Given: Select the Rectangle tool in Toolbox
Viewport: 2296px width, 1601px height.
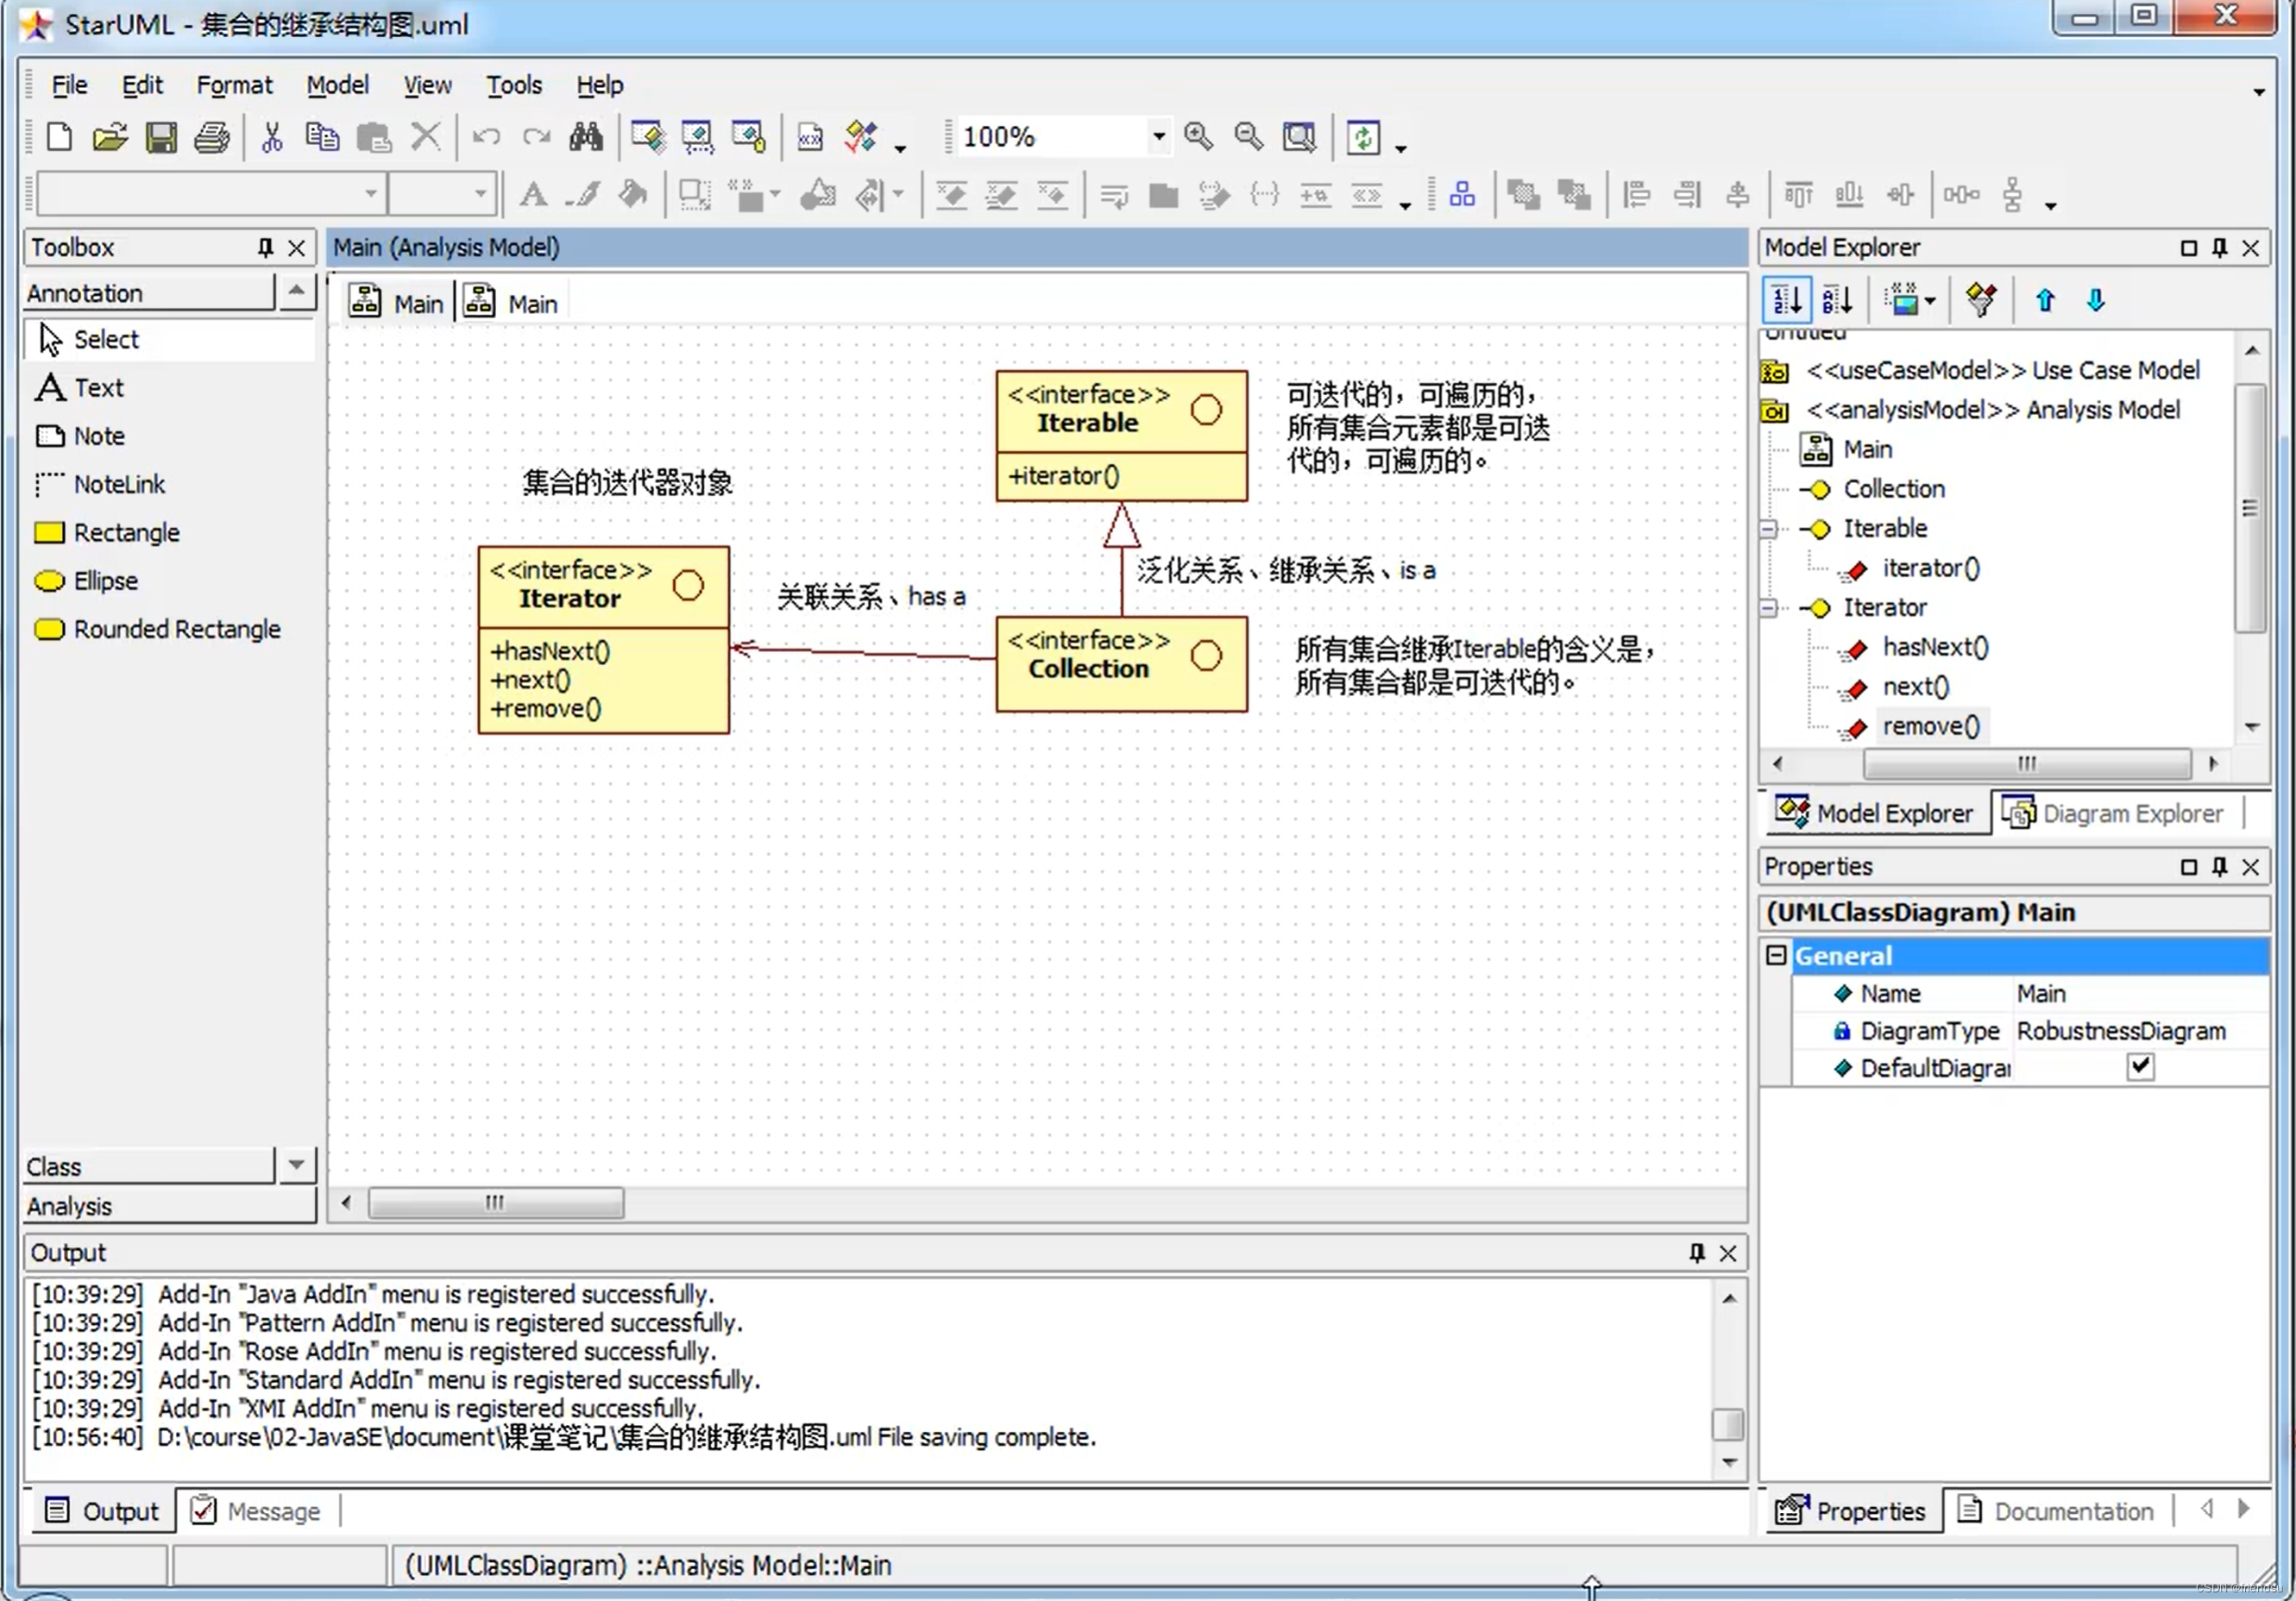Looking at the screenshot, I should (128, 532).
